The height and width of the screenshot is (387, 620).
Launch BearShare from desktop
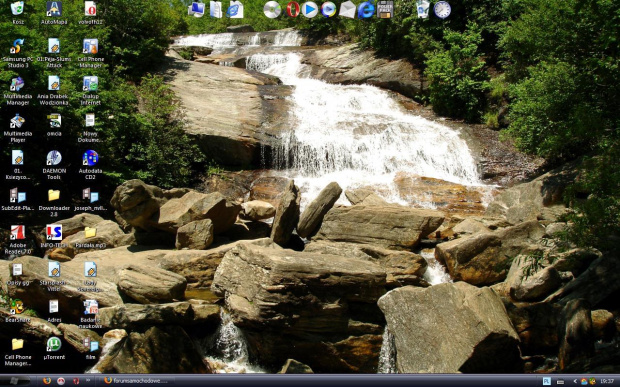click(18, 311)
